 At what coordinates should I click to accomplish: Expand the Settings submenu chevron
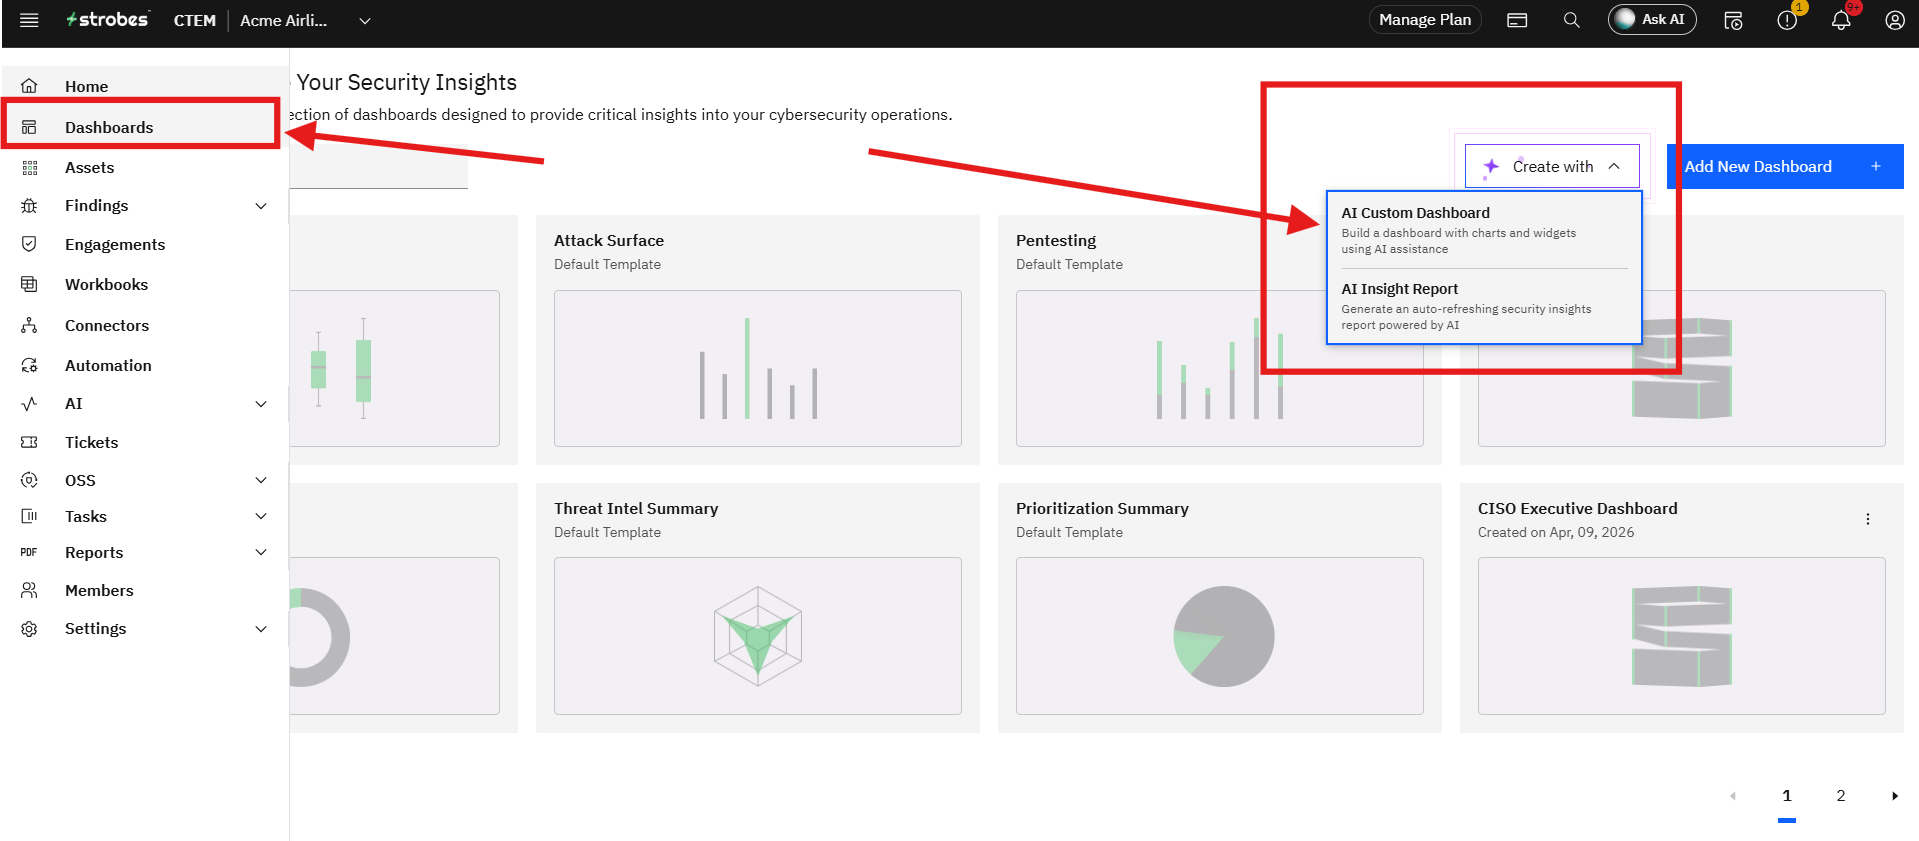(x=261, y=629)
